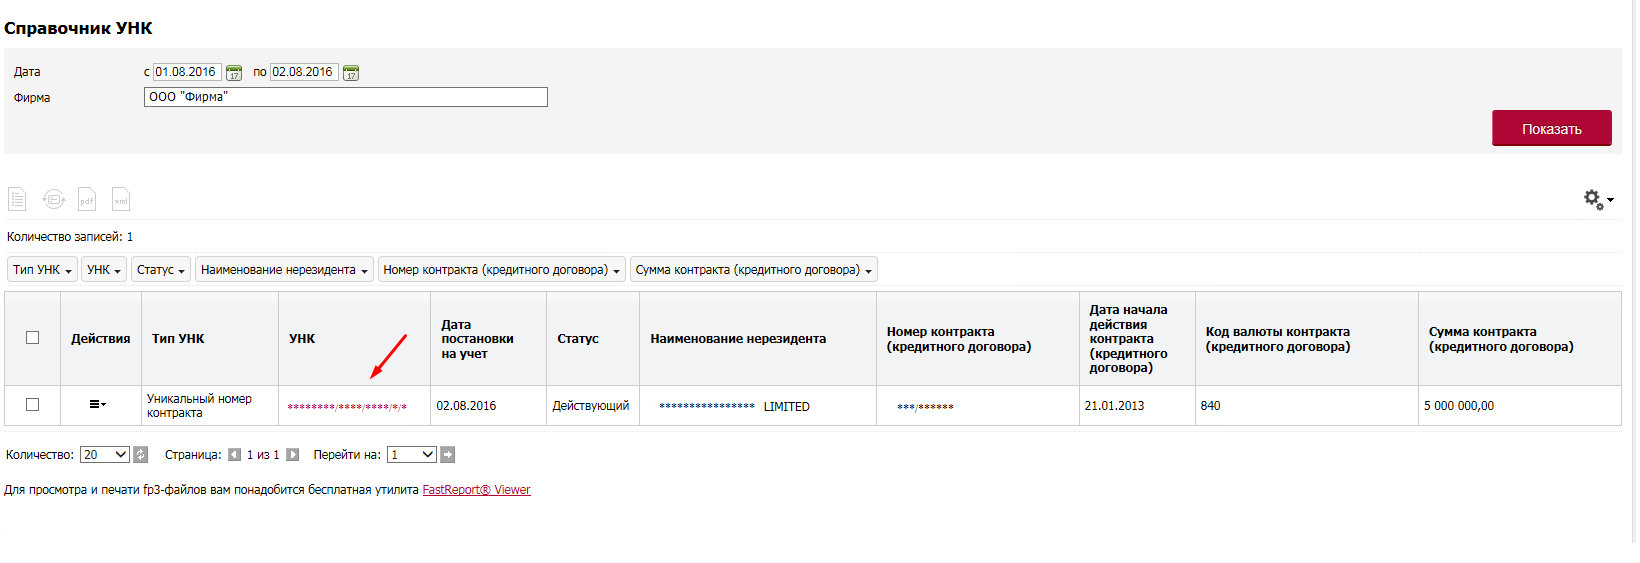1640x563 pixels.
Task: Expand the Наименование нерезидента filter
Action: pos(285,270)
